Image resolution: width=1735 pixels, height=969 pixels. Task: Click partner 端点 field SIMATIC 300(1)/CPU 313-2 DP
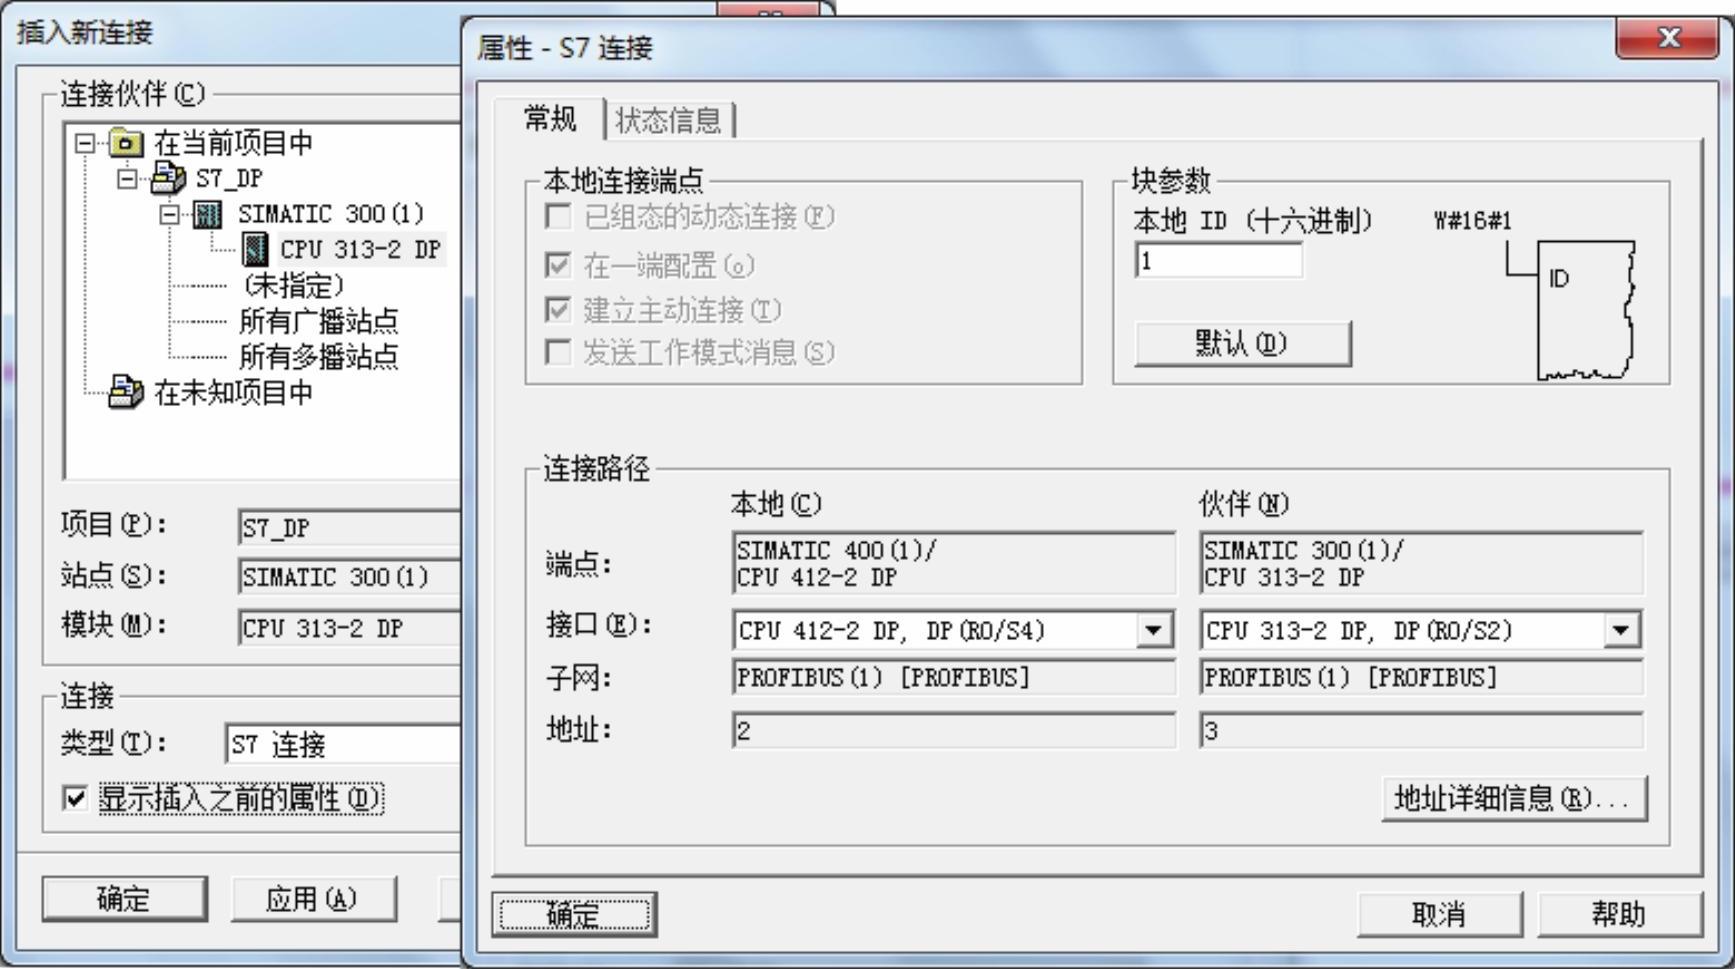[1420, 564]
